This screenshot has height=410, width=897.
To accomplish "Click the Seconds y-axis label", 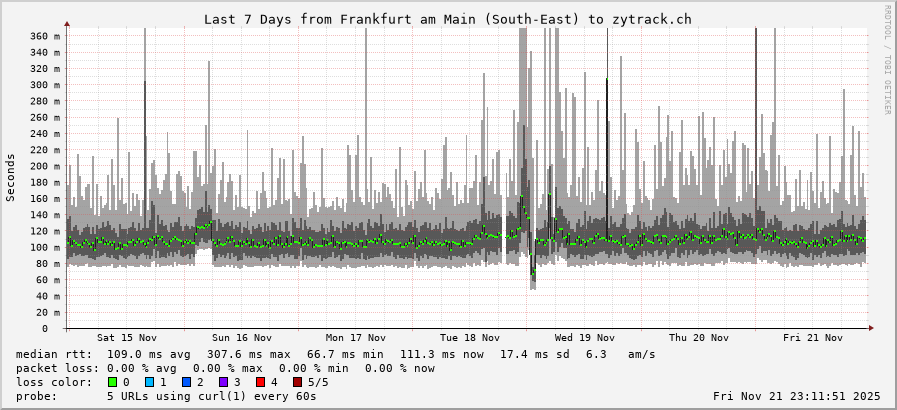I will 11,178.
